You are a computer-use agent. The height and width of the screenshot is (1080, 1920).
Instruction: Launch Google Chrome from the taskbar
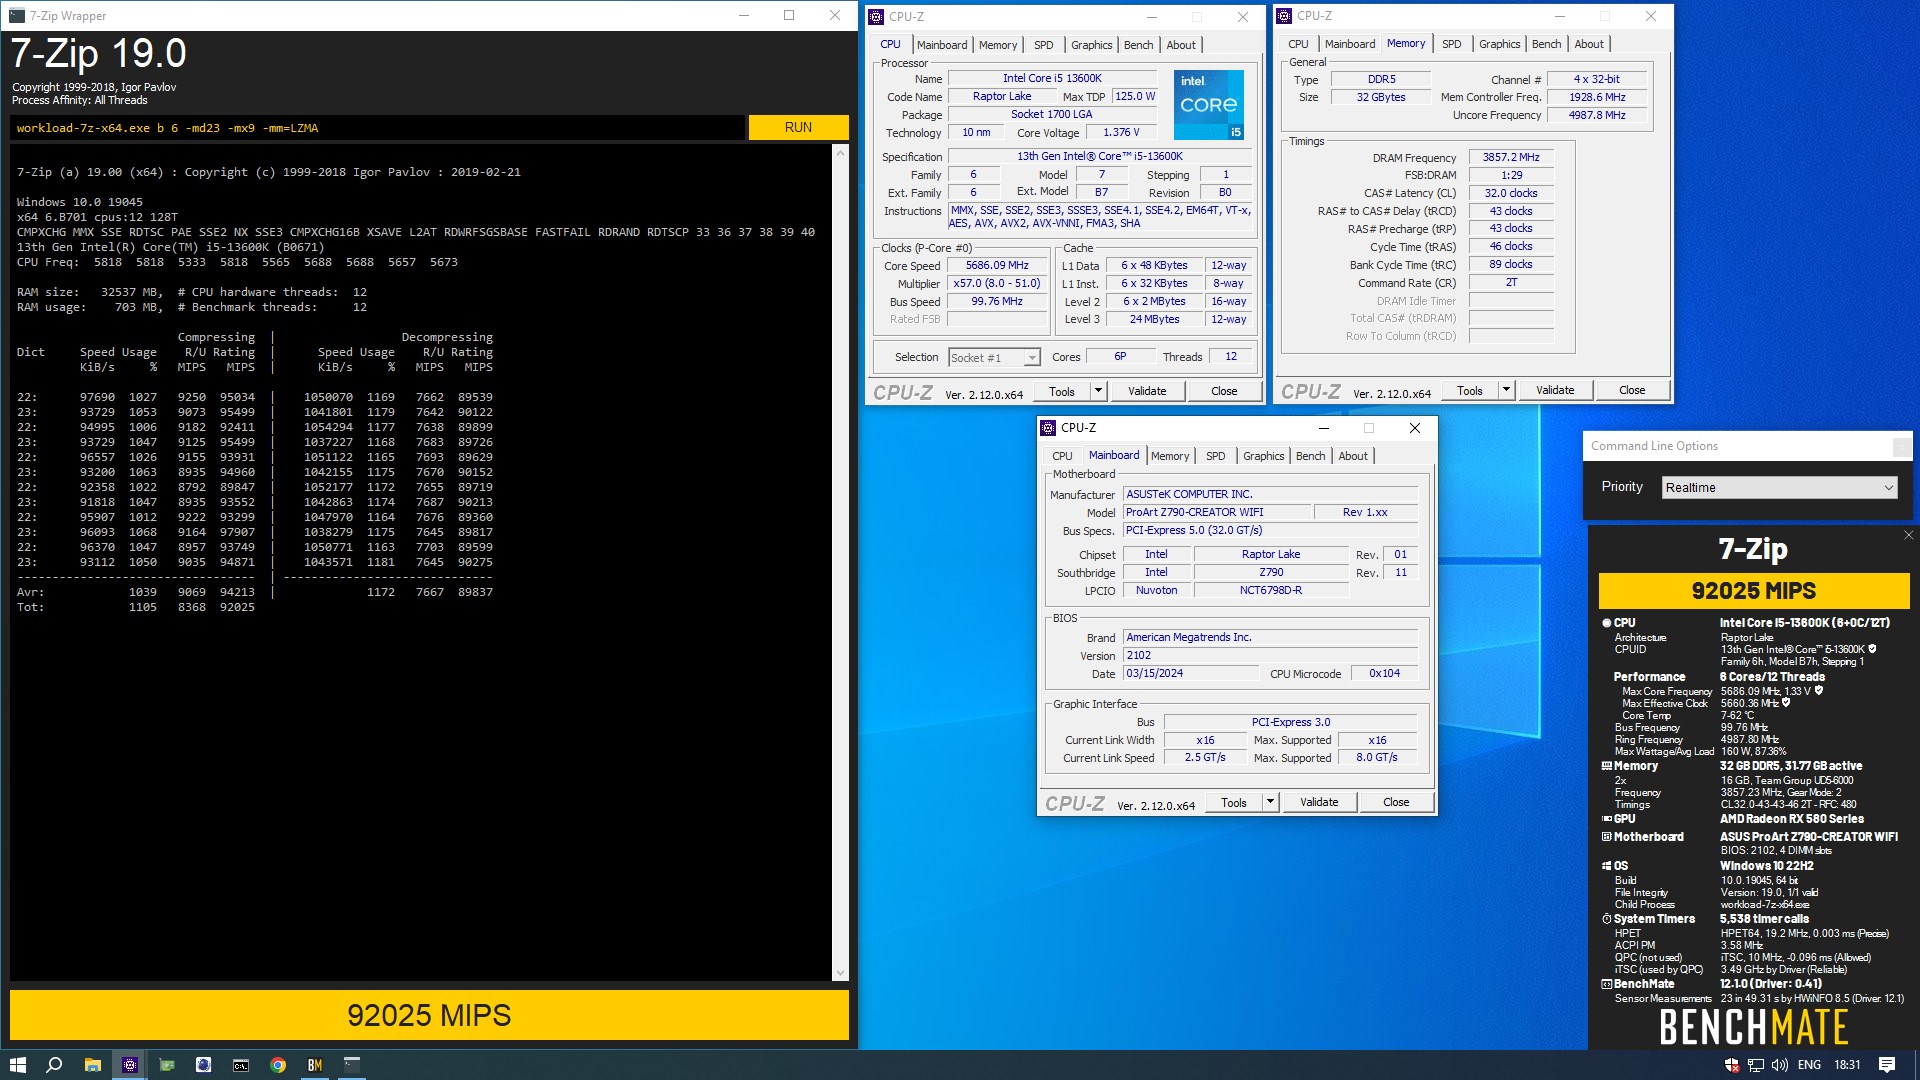[x=278, y=1065]
